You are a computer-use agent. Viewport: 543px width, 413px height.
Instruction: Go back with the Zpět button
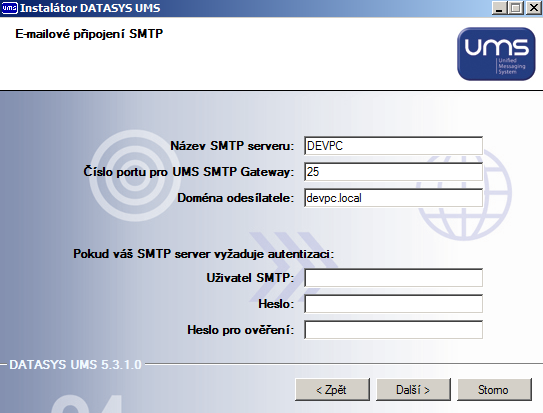(332, 390)
